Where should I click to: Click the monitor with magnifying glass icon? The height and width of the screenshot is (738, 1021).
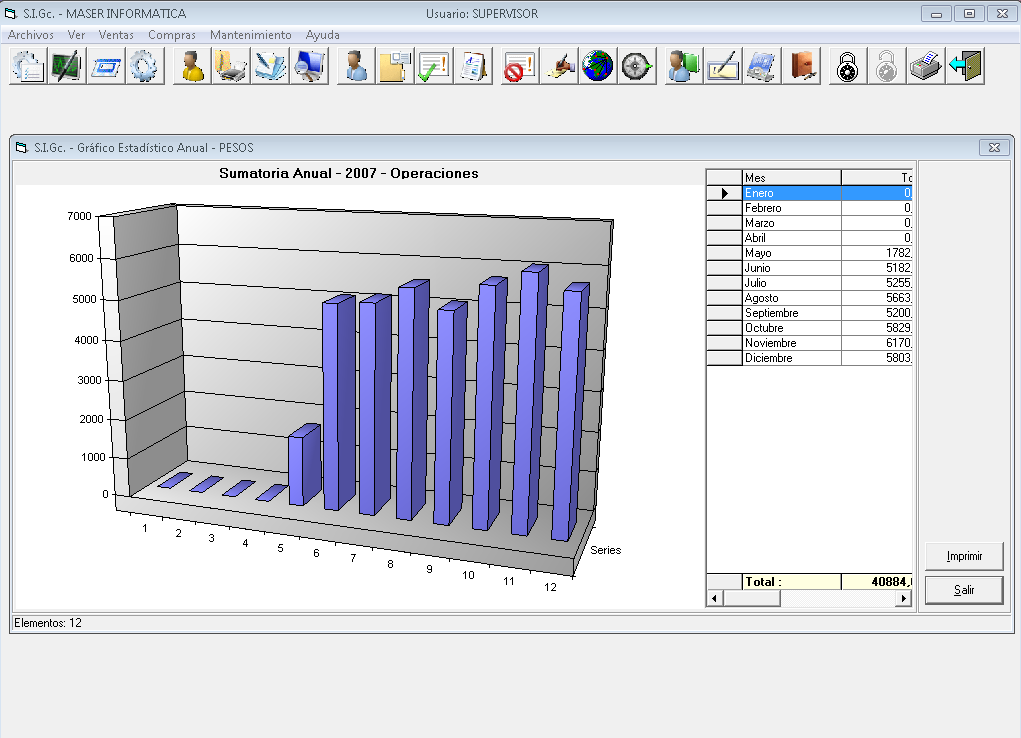[309, 66]
